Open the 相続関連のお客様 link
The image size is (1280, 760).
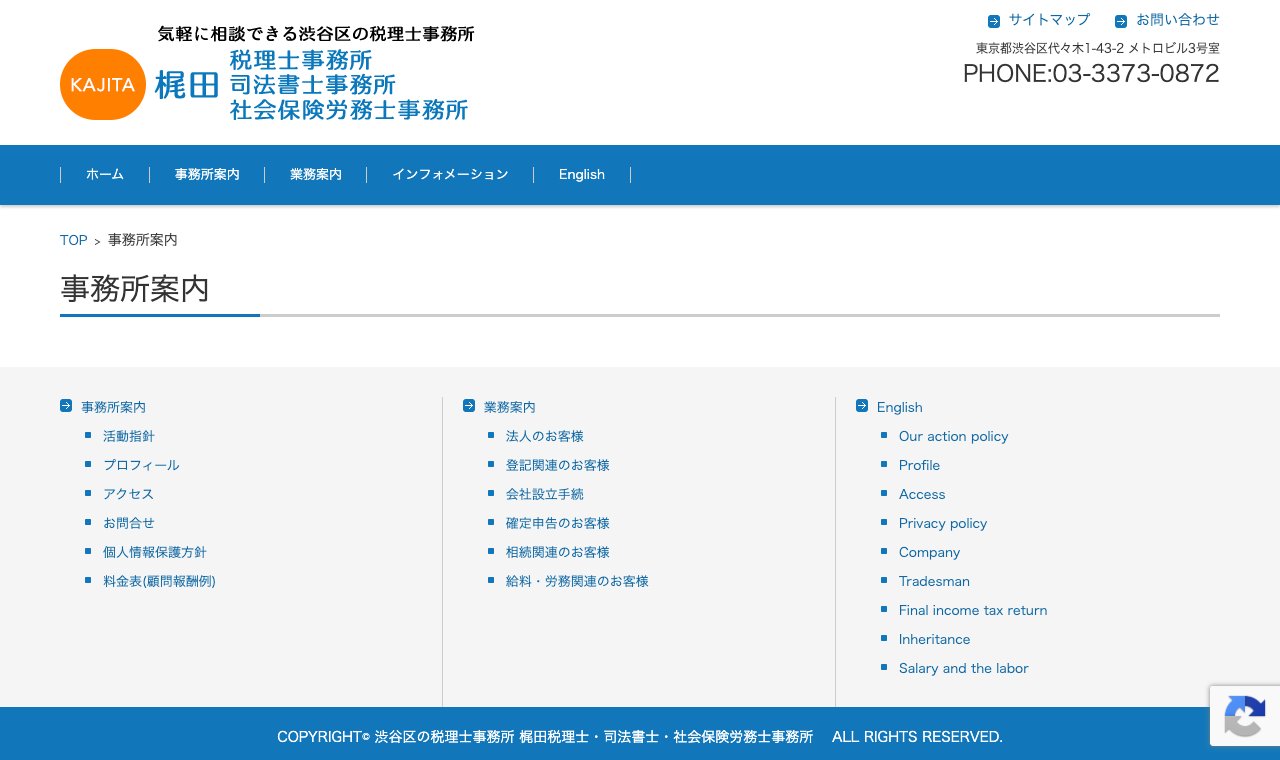click(x=558, y=552)
